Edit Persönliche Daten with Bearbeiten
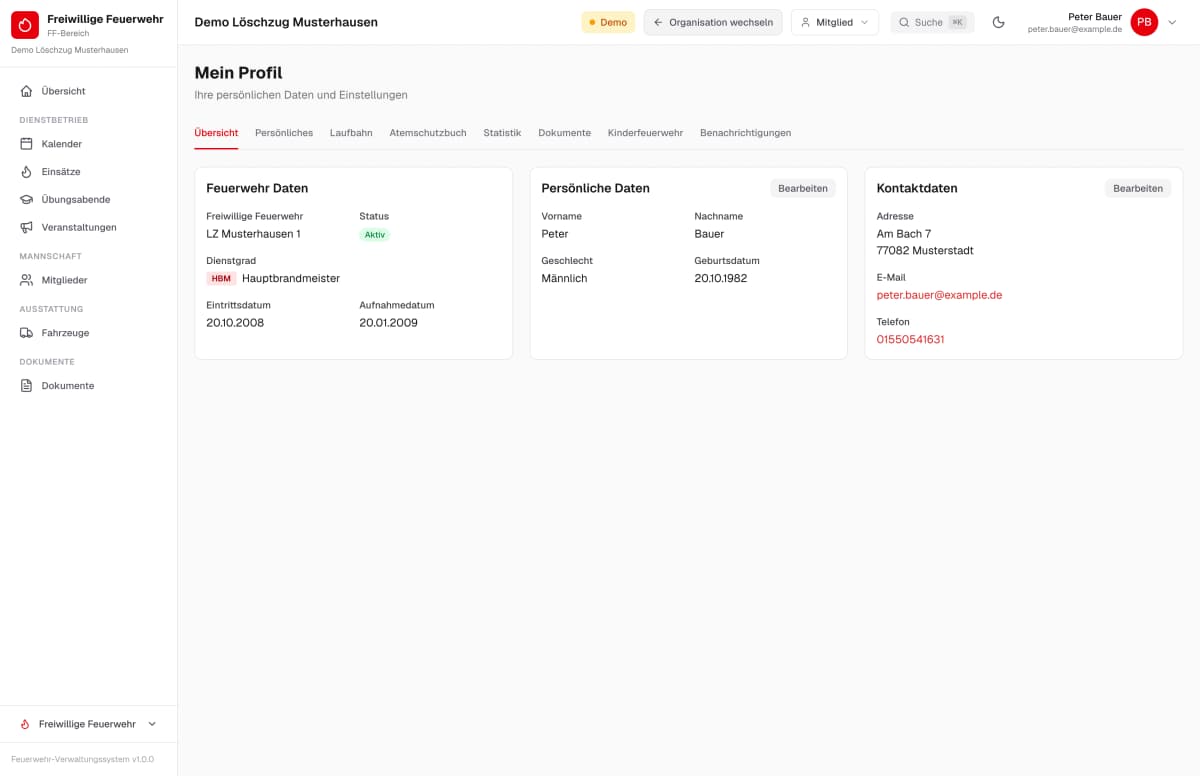The width and height of the screenshot is (1200, 776). coord(803,188)
